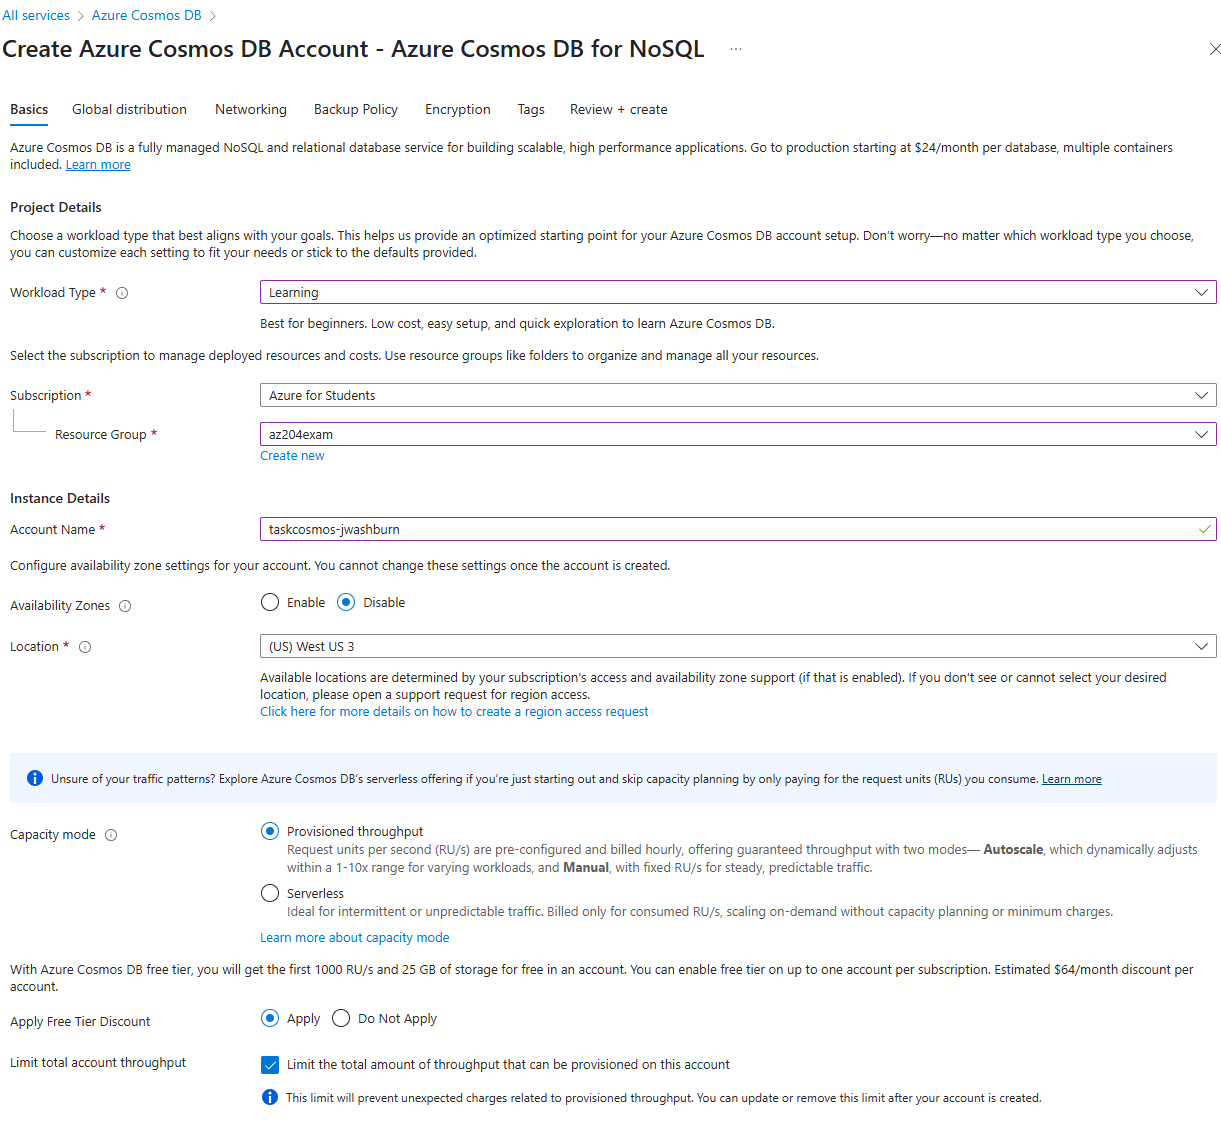
Task: Close the Create Cosmos DB blade
Action: tap(1215, 49)
